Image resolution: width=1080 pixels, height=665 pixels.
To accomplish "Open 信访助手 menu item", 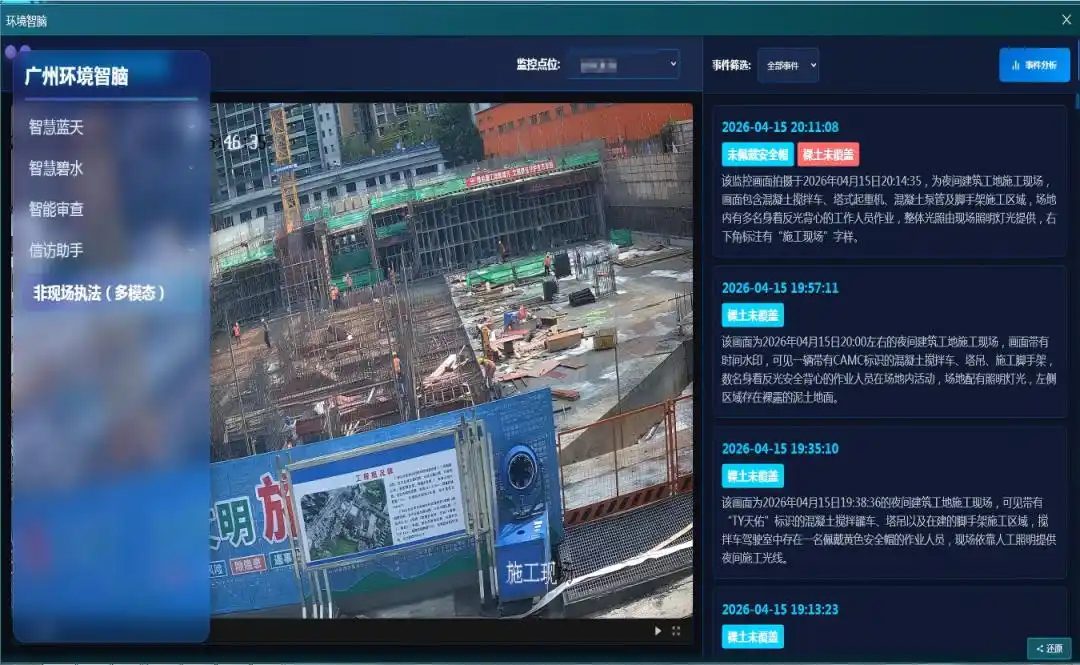I will 56,250.
